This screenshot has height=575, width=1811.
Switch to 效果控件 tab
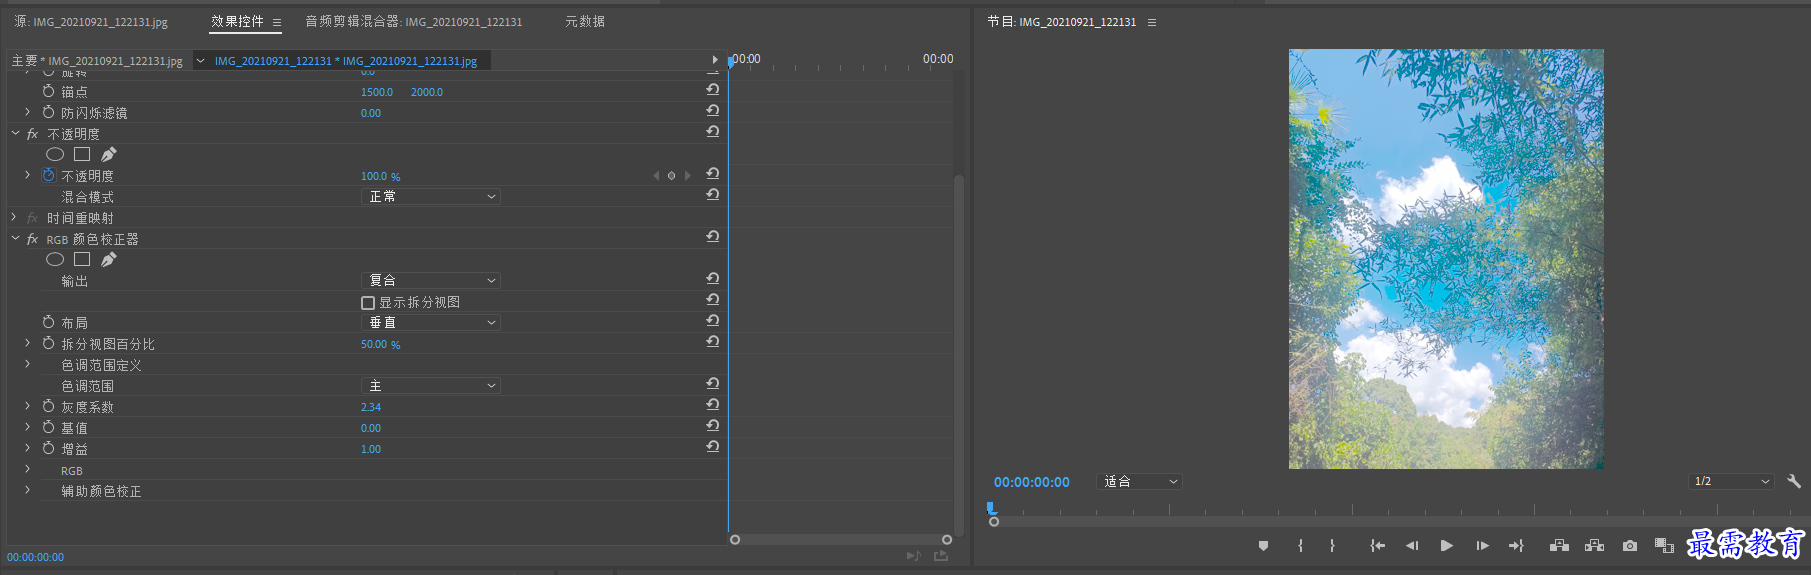click(x=237, y=21)
